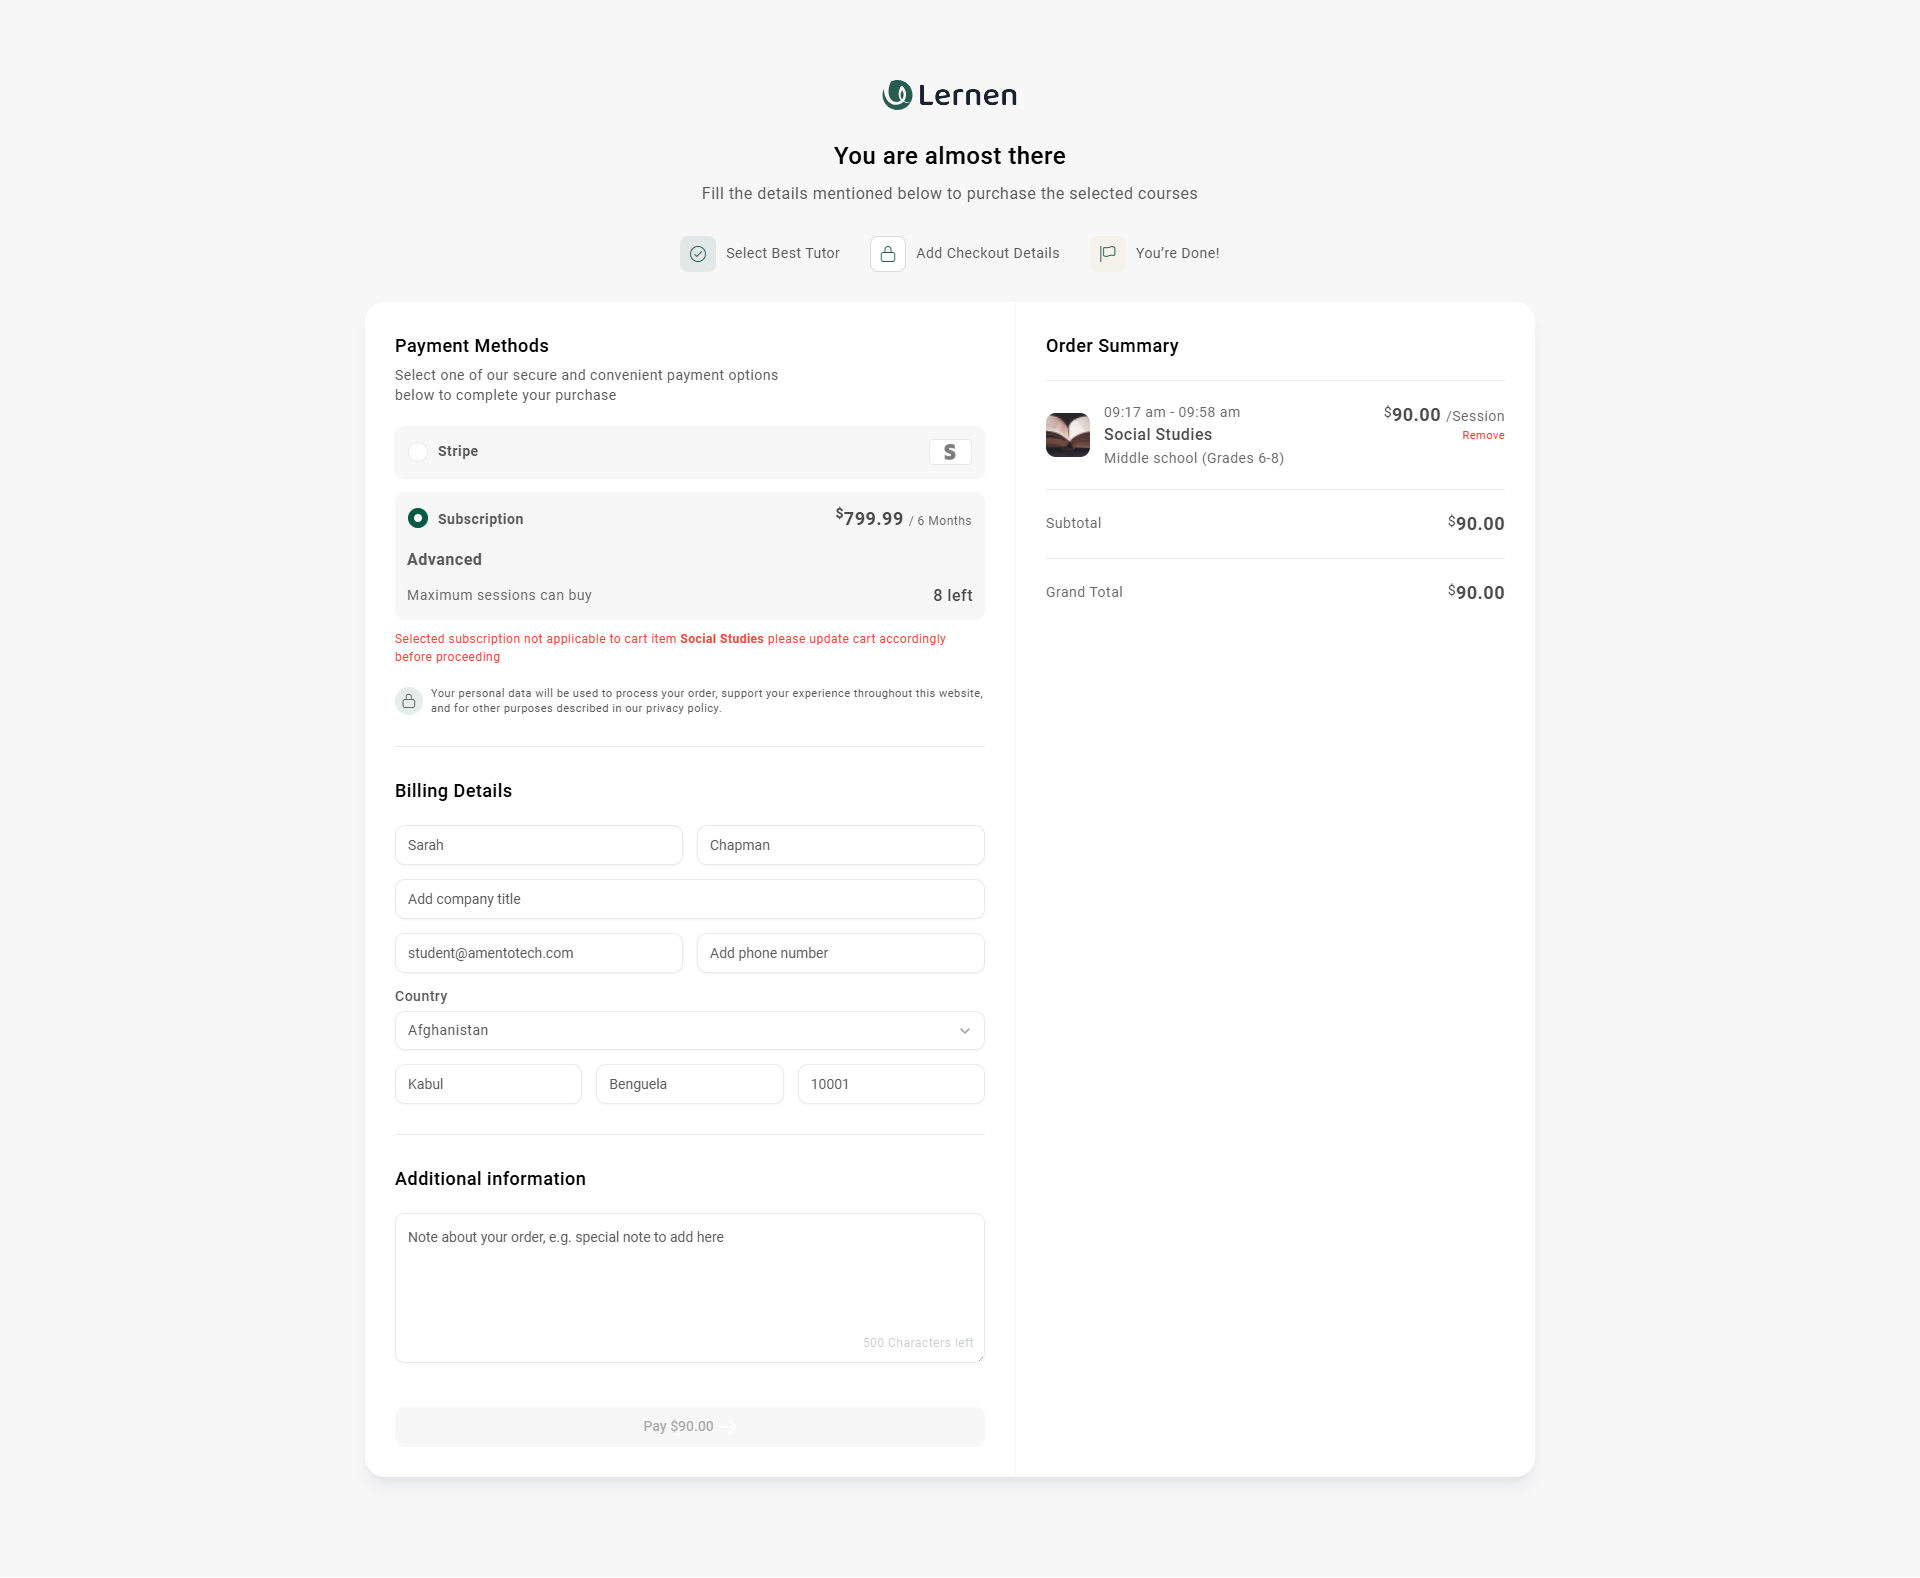
Task: Click the Social Studies book thumbnail
Action: coord(1068,435)
